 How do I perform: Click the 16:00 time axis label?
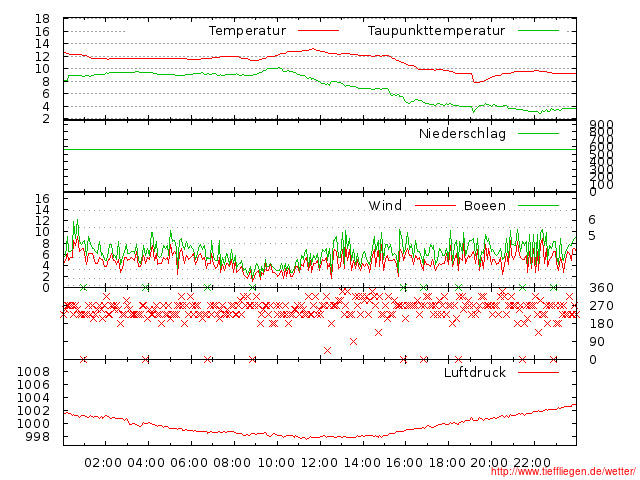[404, 463]
